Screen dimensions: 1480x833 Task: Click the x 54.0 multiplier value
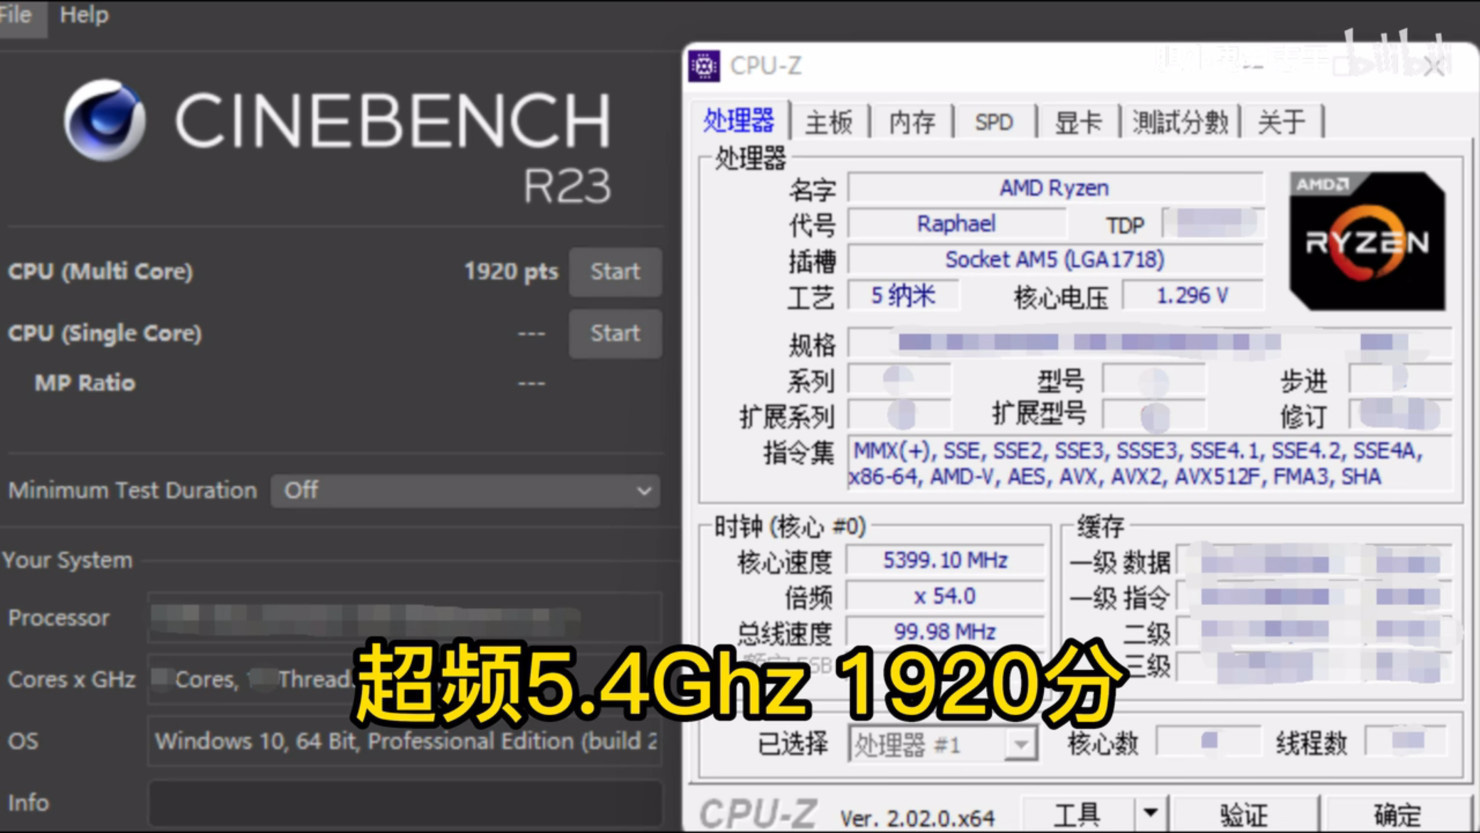(945, 597)
